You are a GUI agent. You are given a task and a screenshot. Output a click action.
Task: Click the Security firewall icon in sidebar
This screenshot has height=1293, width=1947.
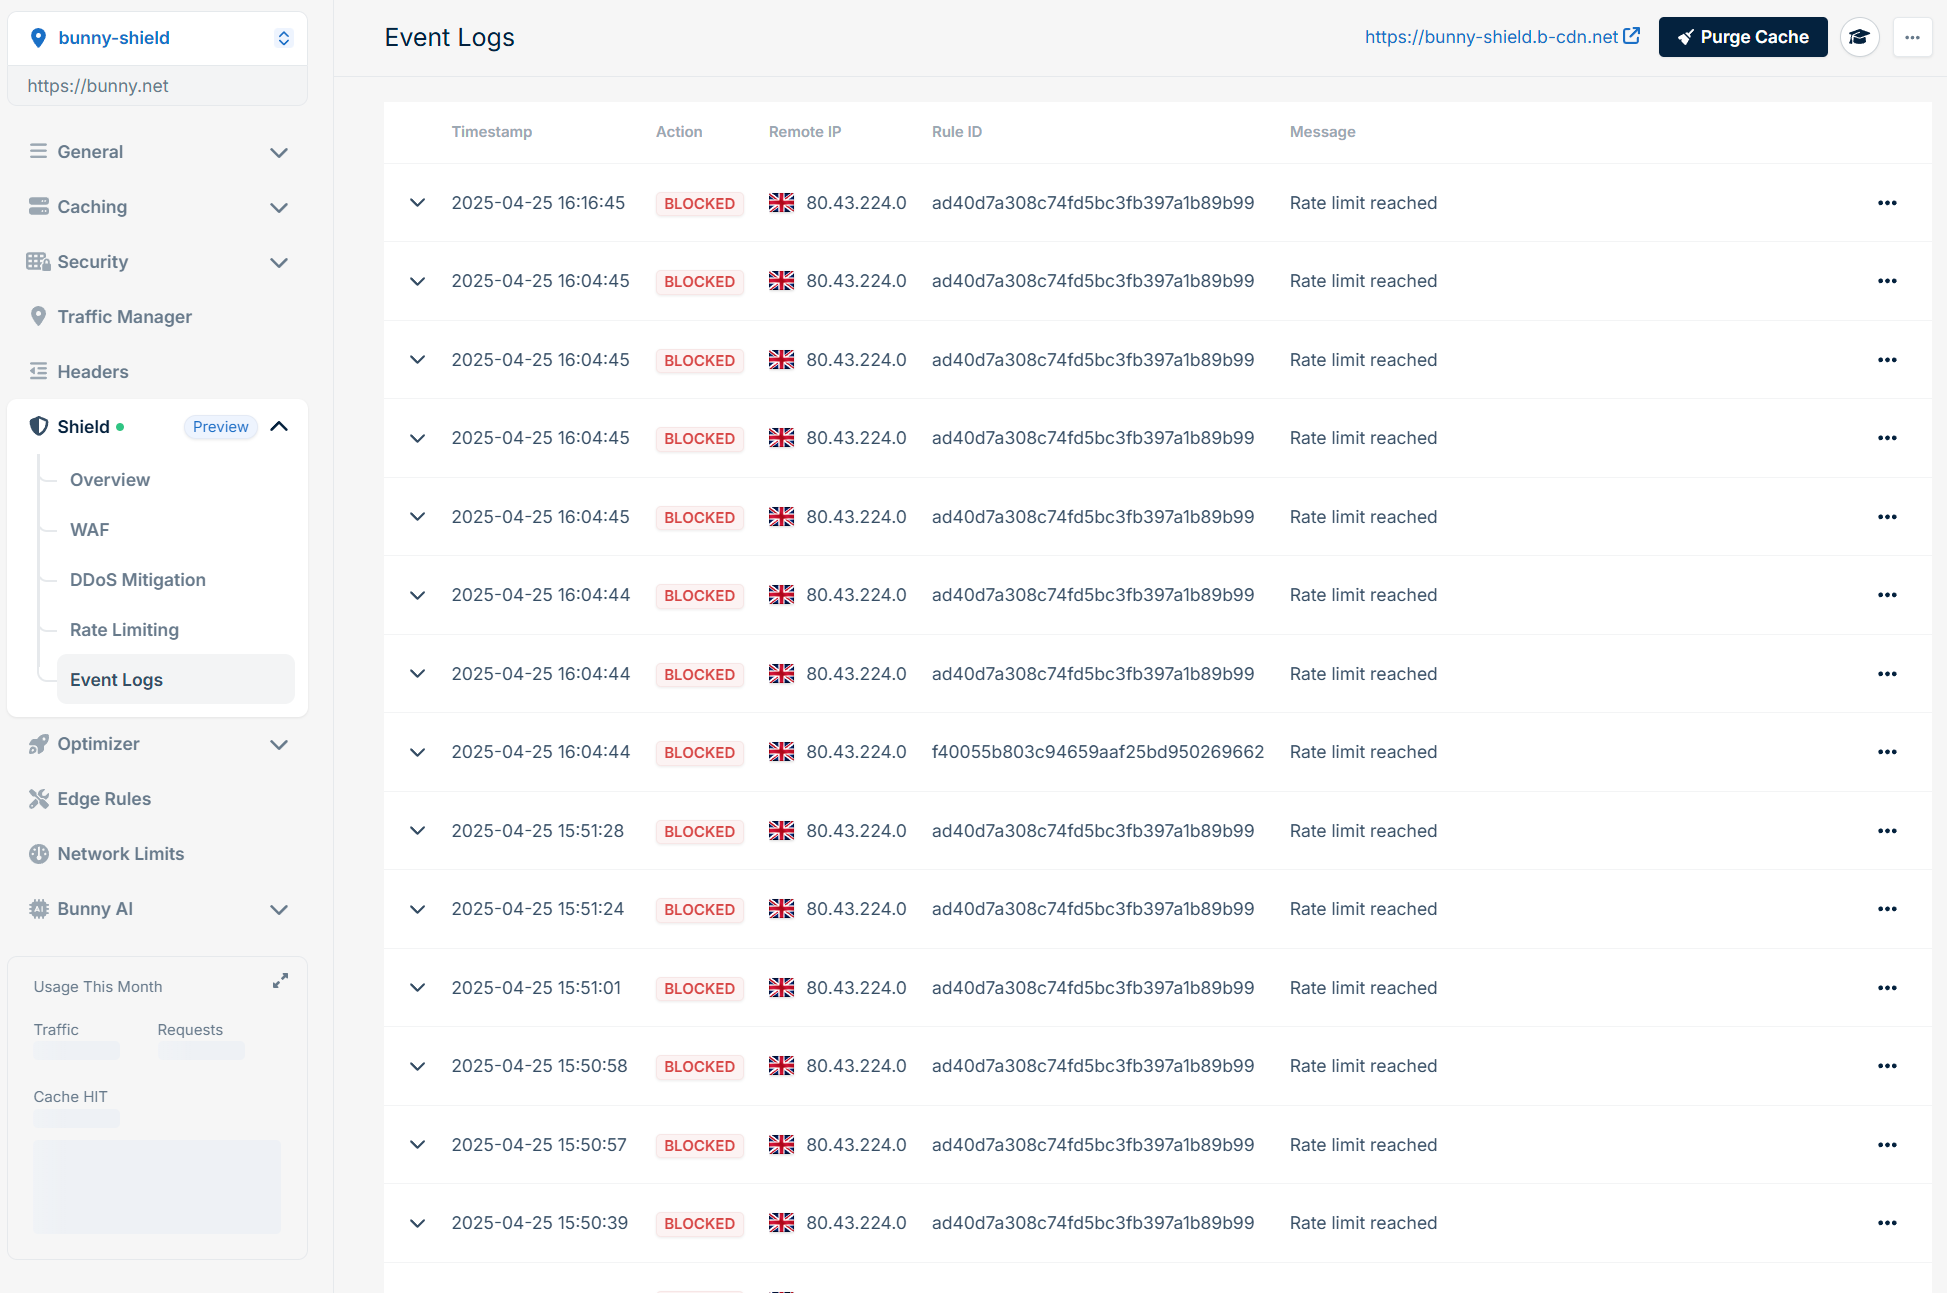tap(38, 261)
